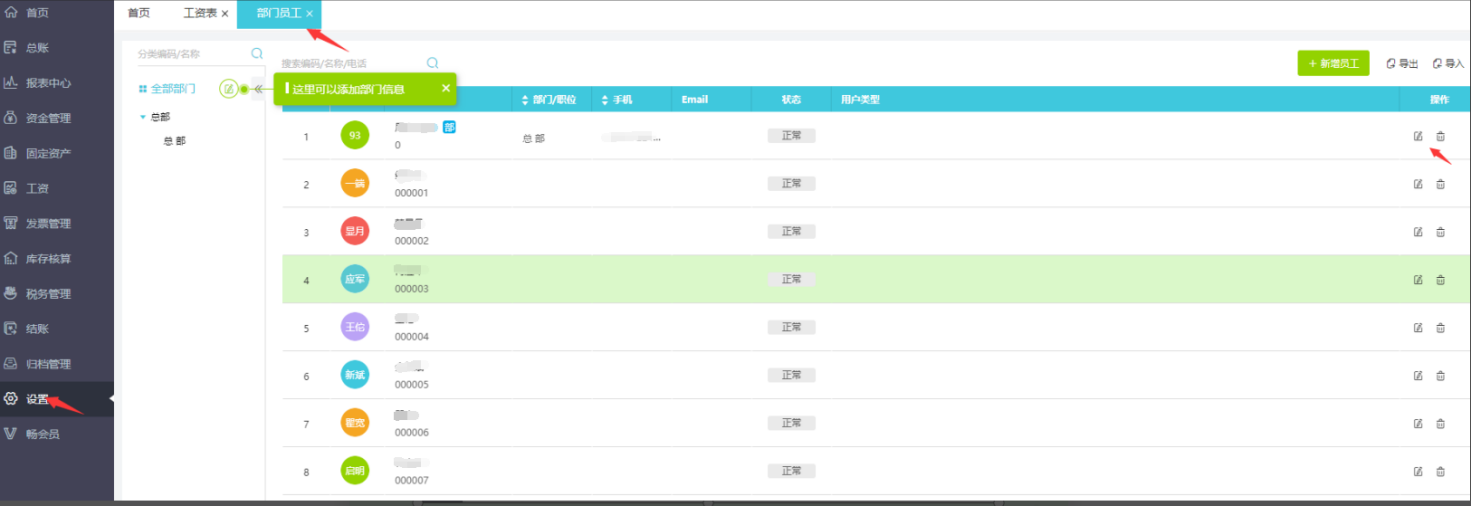Edit the employee in row 1
This screenshot has width=1471, height=506.
1418,136
